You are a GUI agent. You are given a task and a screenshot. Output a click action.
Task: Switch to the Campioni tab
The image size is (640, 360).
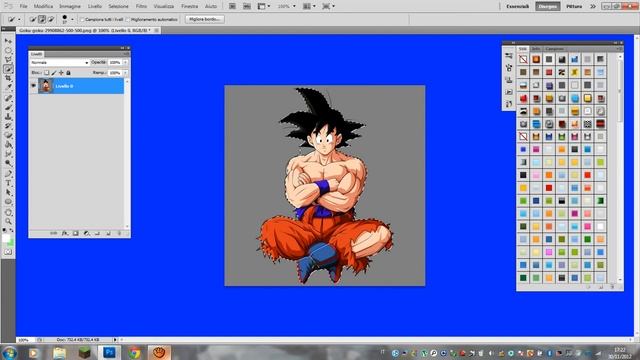tap(554, 49)
